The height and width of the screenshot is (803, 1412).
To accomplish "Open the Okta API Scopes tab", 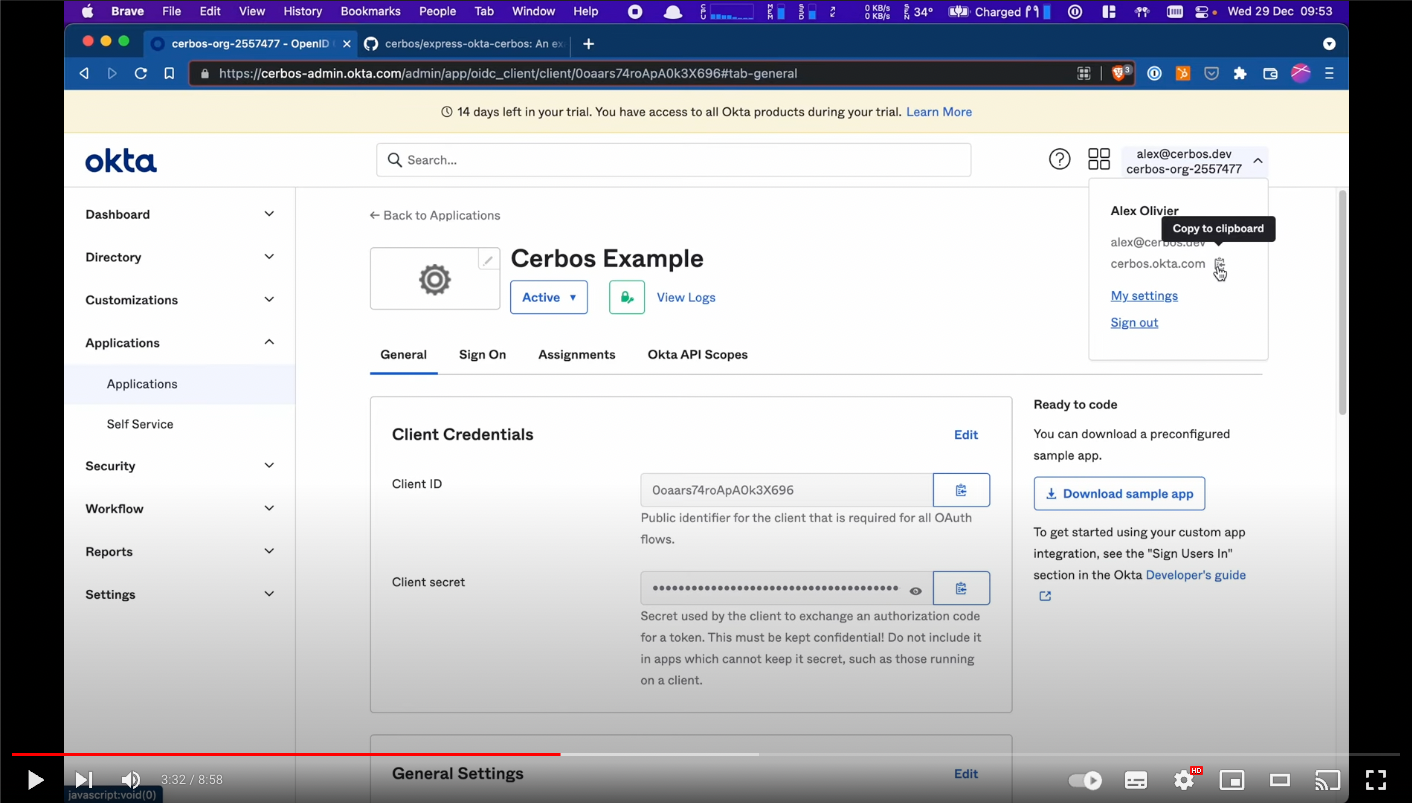I will click(x=698, y=355).
